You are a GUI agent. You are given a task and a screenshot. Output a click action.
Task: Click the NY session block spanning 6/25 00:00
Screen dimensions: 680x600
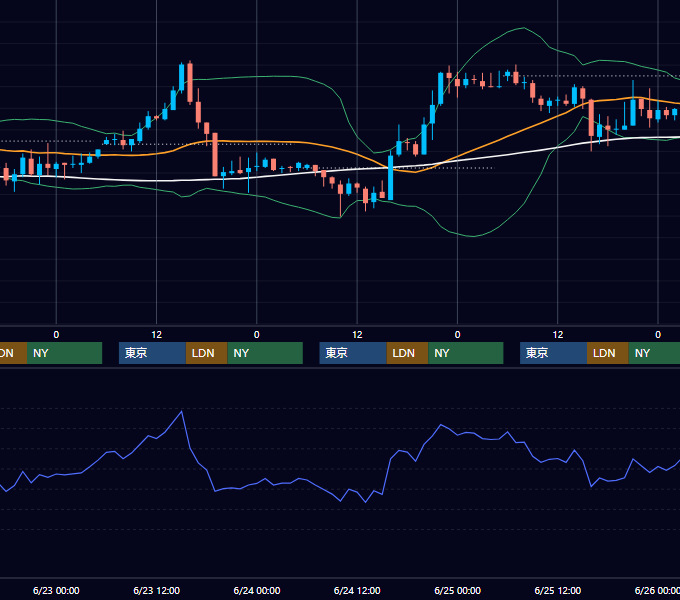point(466,353)
